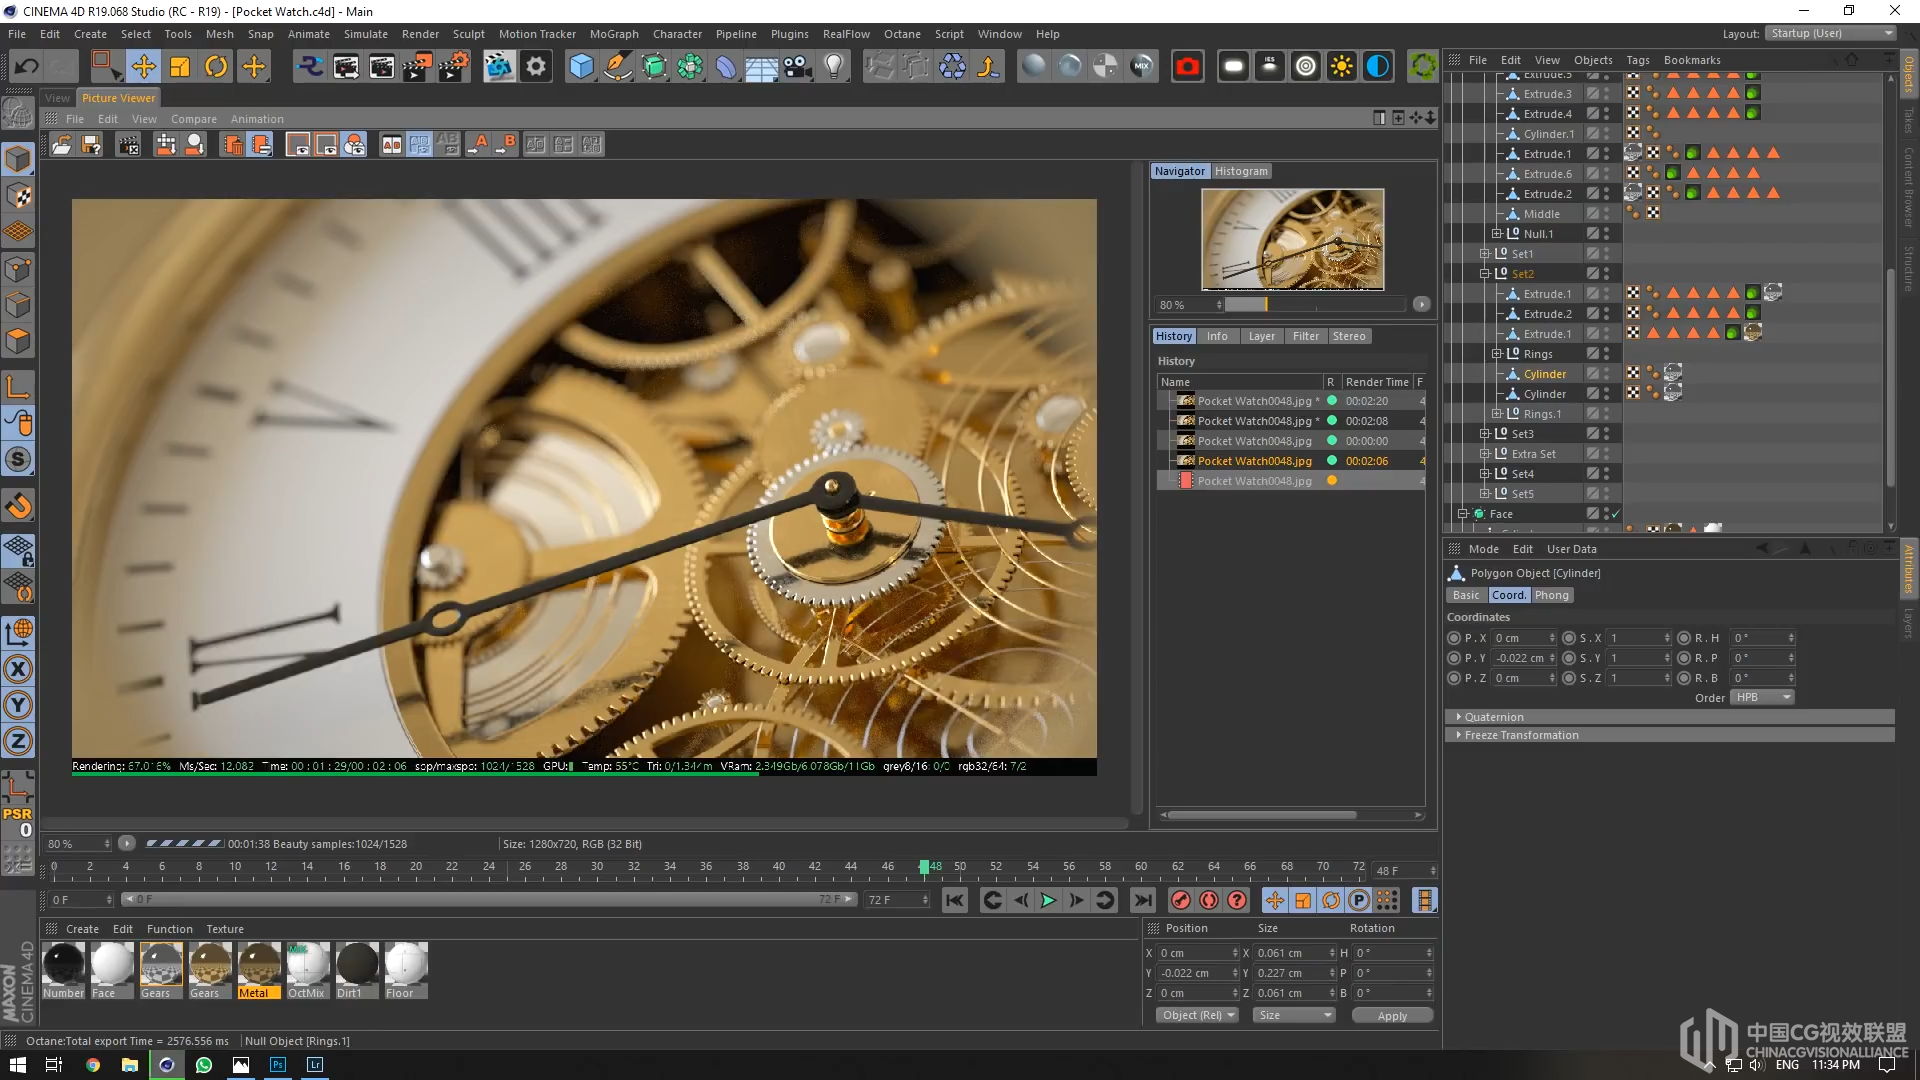
Task: Play the animation forward
Action: click(x=1048, y=900)
